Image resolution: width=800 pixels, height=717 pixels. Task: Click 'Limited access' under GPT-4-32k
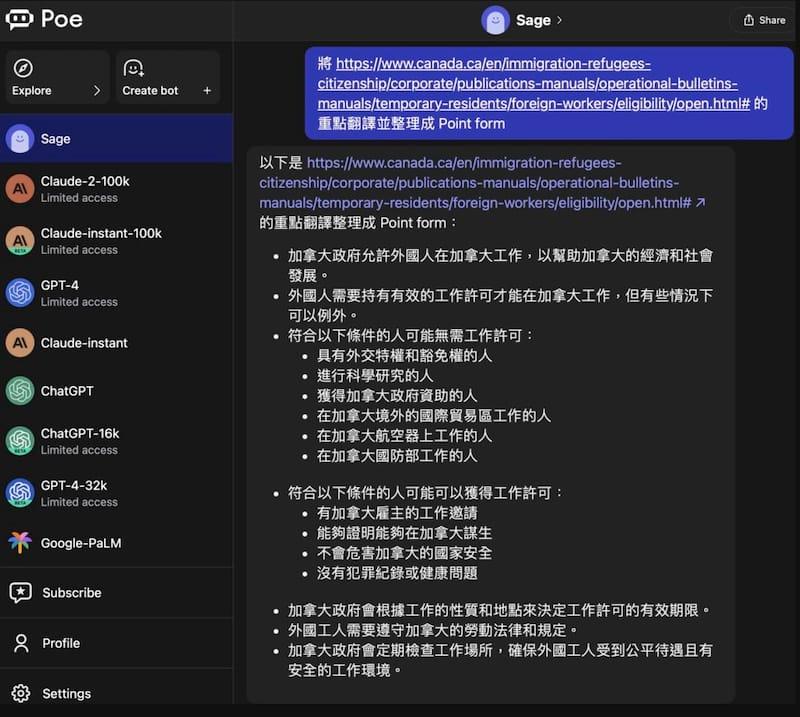[79, 502]
